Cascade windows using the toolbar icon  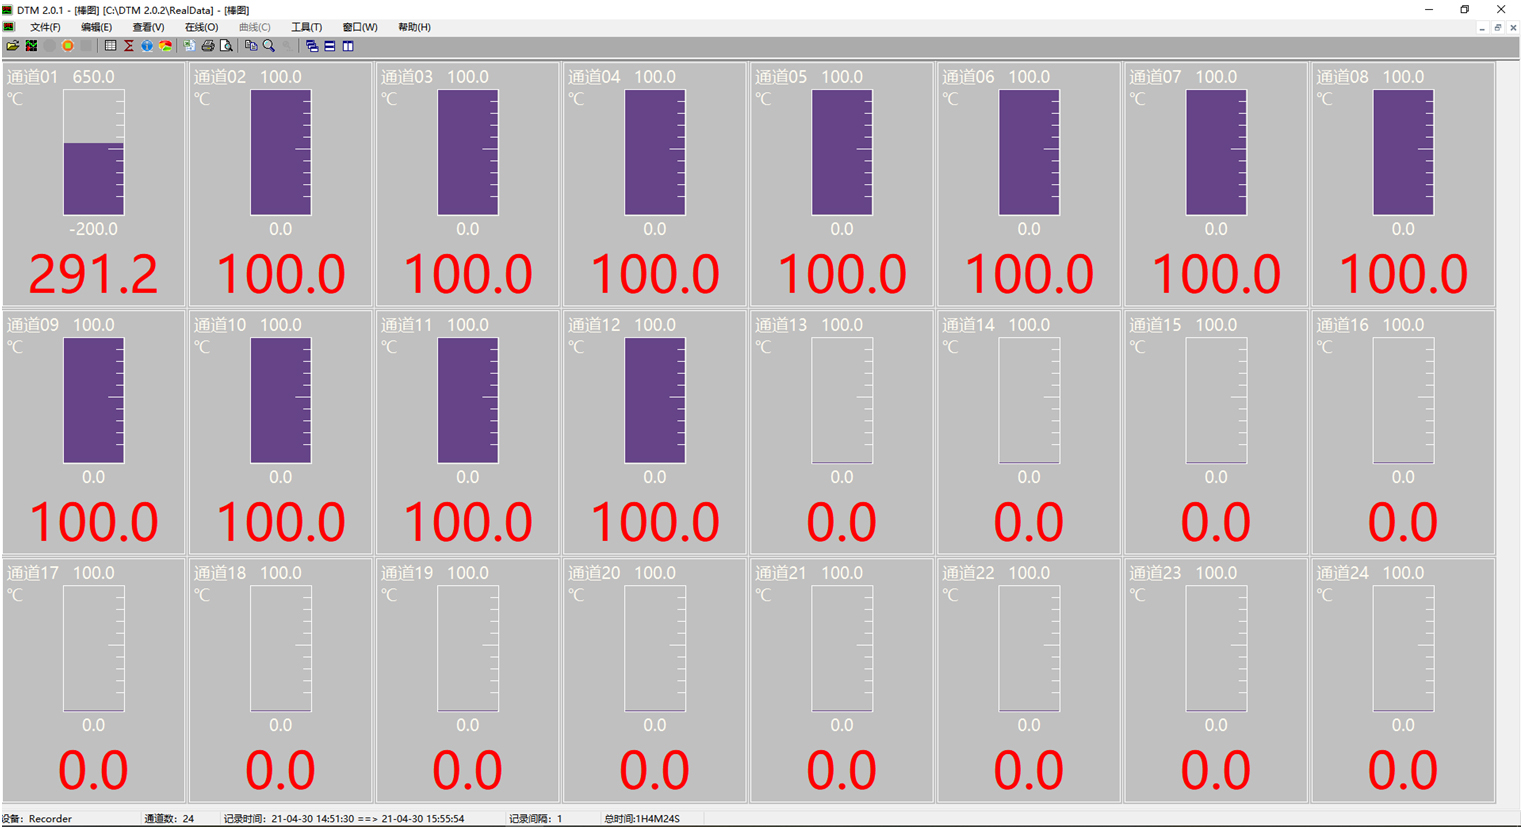pyautogui.click(x=312, y=46)
